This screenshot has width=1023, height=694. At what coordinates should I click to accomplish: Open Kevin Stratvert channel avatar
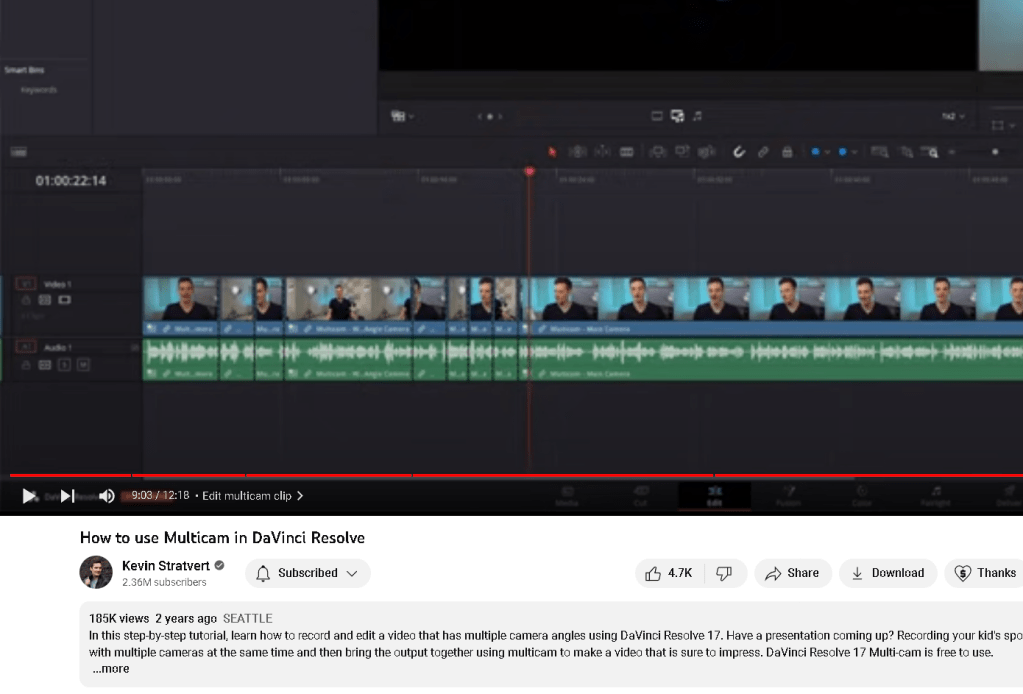96,572
